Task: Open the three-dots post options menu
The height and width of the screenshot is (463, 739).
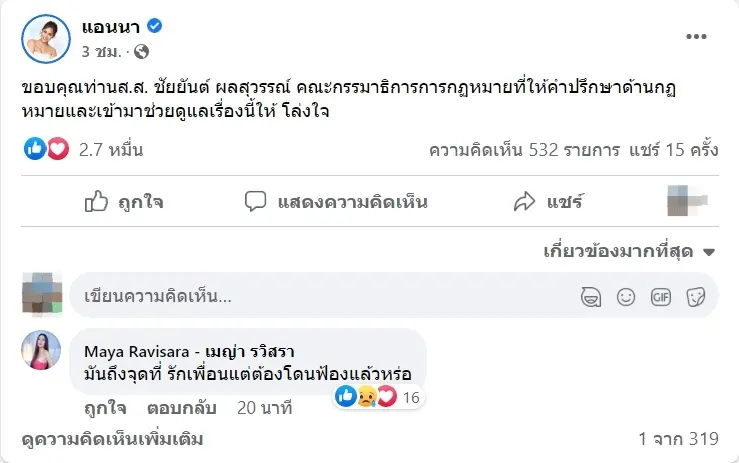Action: click(x=696, y=36)
